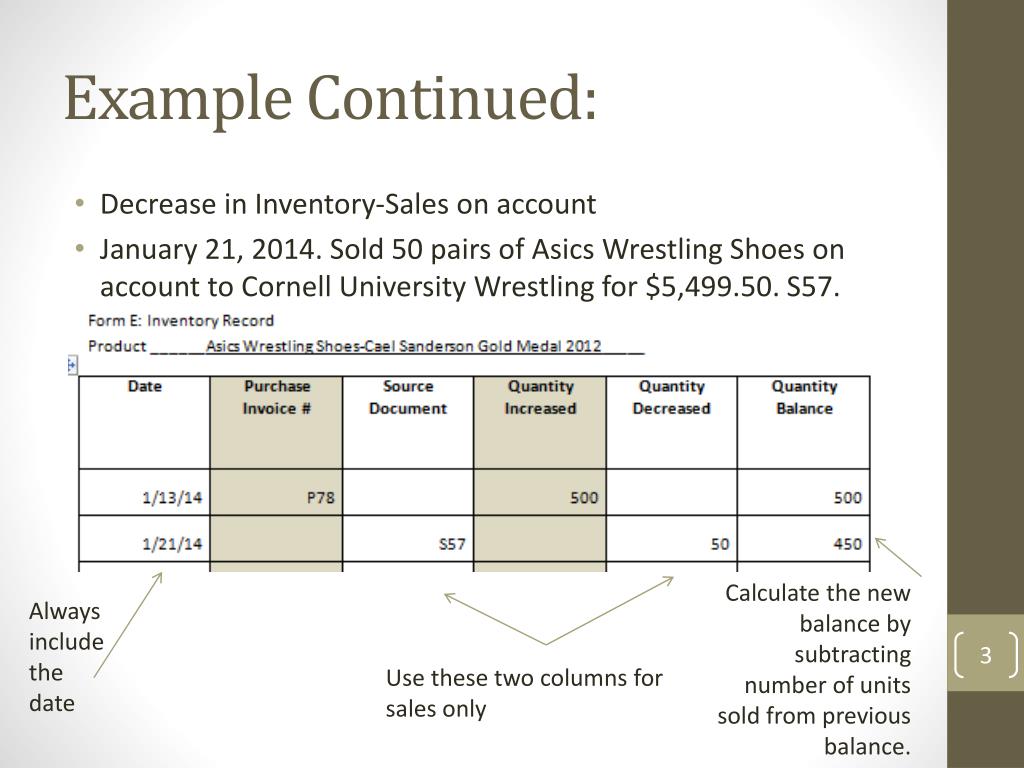Click the Date column header
This screenshot has width=1024, height=768.
click(x=144, y=422)
